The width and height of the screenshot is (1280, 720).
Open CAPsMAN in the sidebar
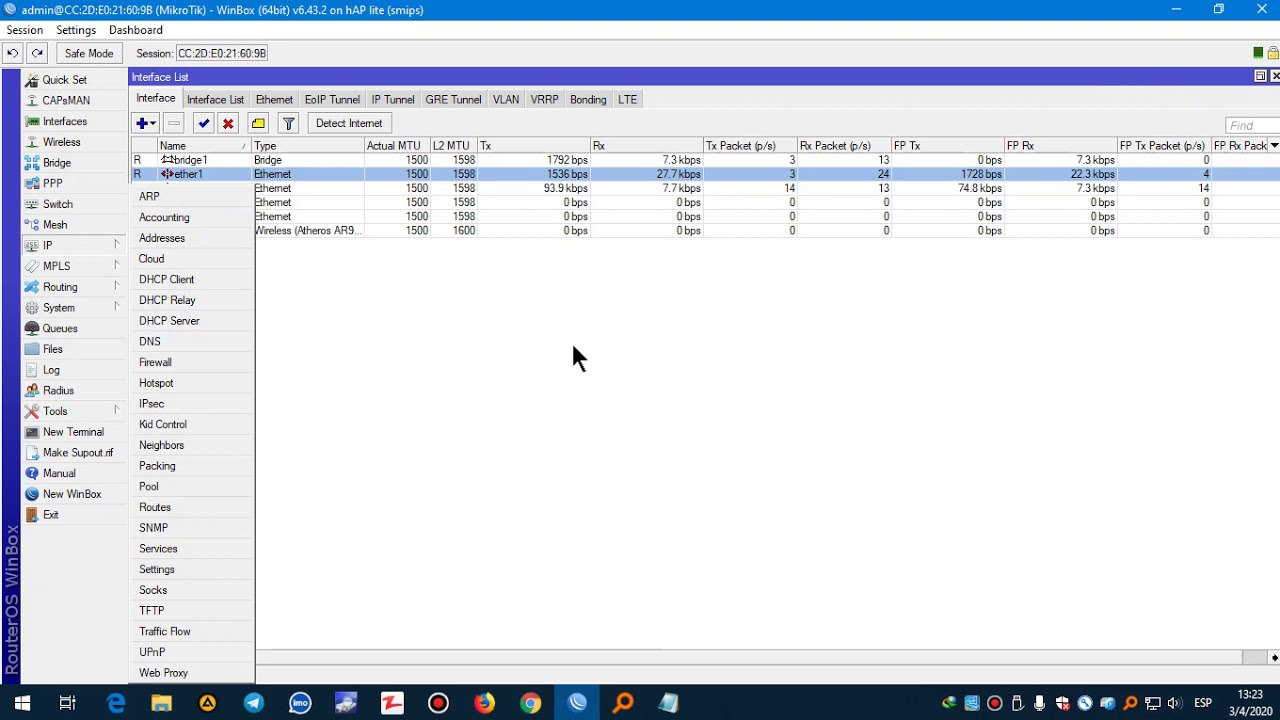pyautogui.click(x=66, y=101)
